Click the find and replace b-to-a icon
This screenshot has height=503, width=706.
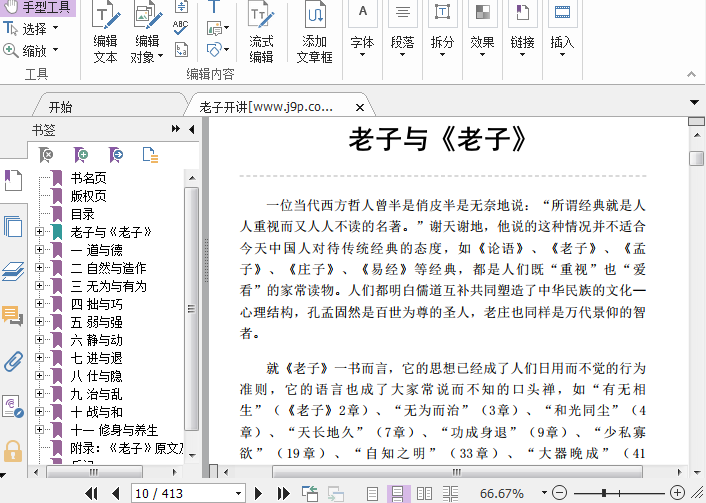click(x=181, y=50)
